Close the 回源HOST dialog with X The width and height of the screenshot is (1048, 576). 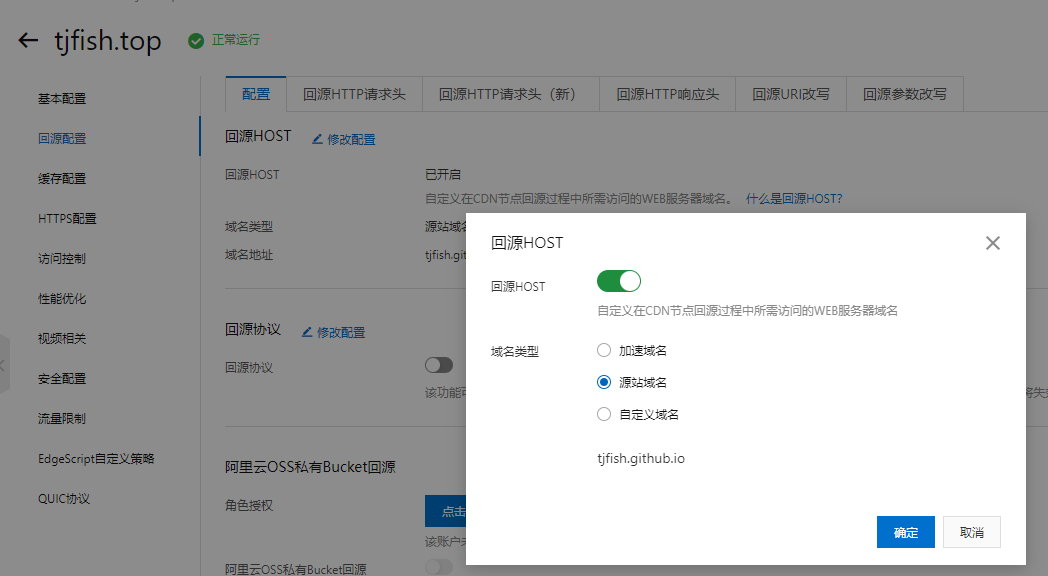pos(992,243)
